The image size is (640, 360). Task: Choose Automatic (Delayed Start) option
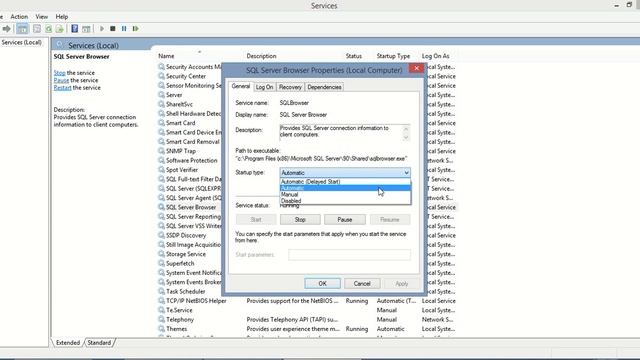coord(345,182)
